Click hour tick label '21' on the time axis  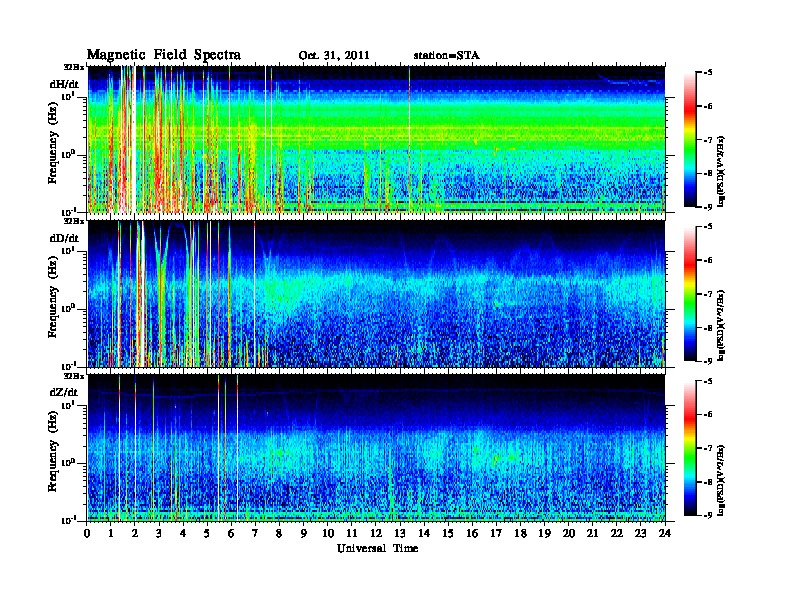coord(593,533)
